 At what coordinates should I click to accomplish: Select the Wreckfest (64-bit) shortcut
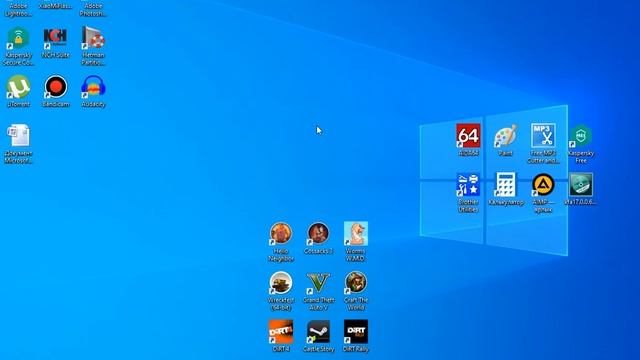click(x=281, y=282)
